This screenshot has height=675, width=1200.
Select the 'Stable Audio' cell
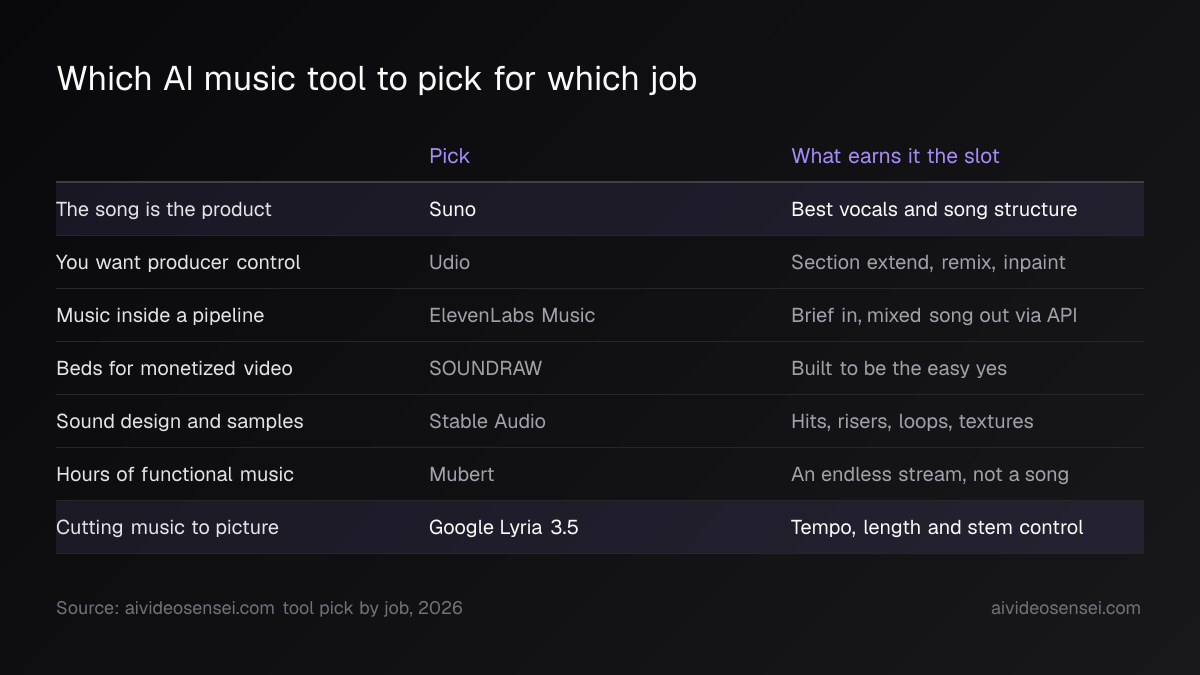[487, 421]
